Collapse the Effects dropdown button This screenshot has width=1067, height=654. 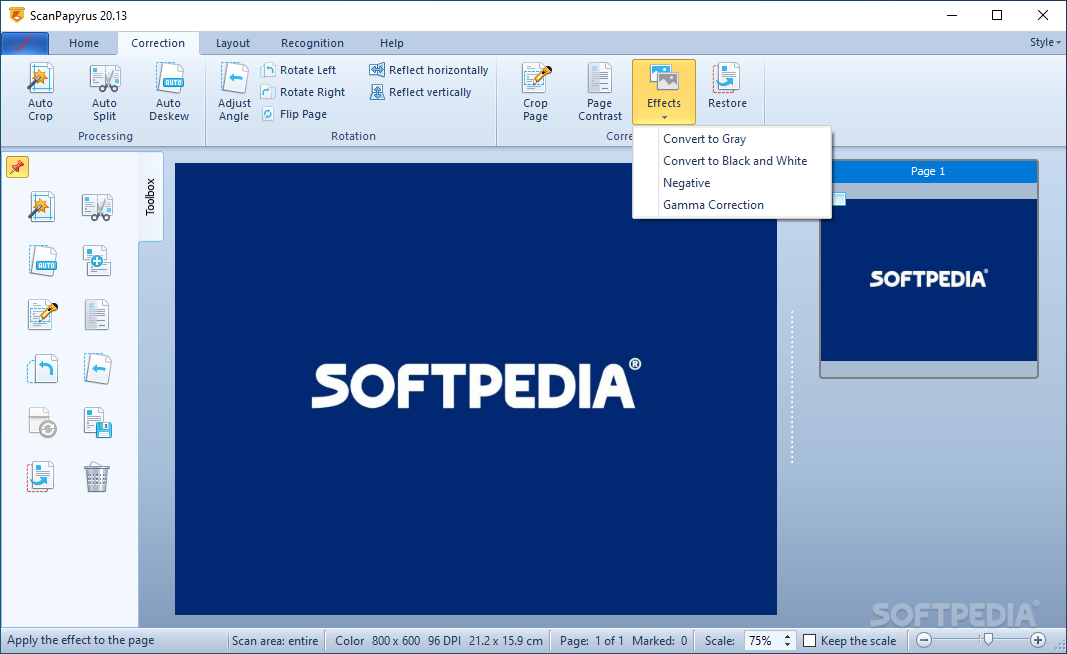[x=663, y=92]
